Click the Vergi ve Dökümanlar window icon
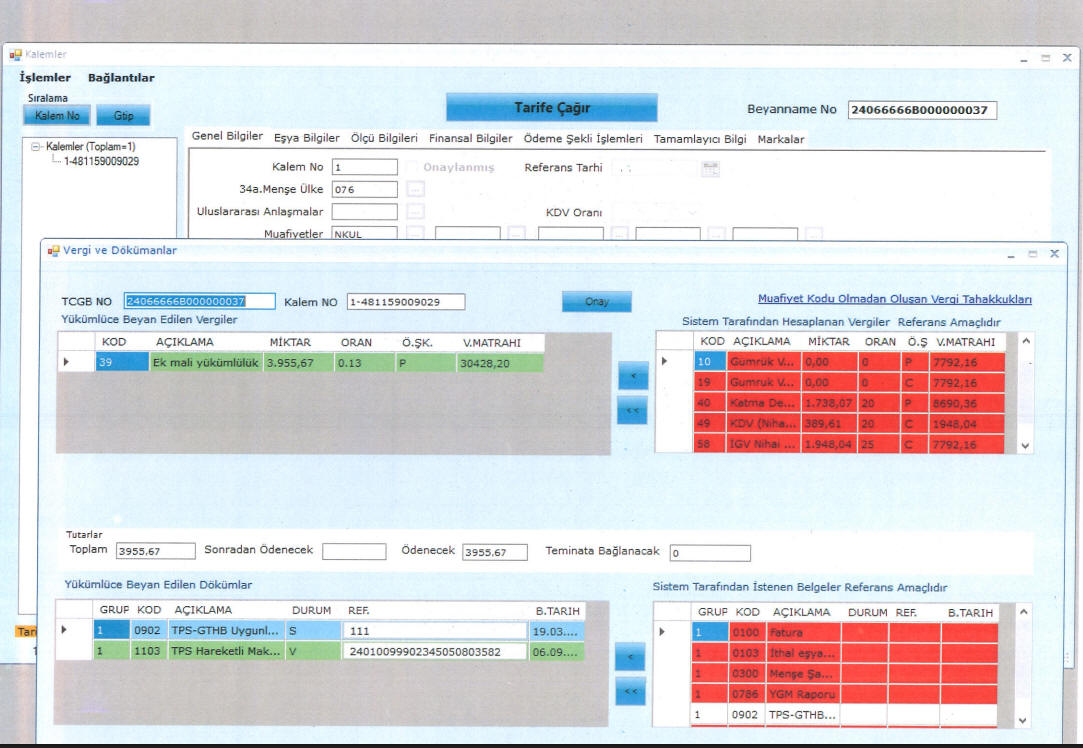 [x=54, y=251]
